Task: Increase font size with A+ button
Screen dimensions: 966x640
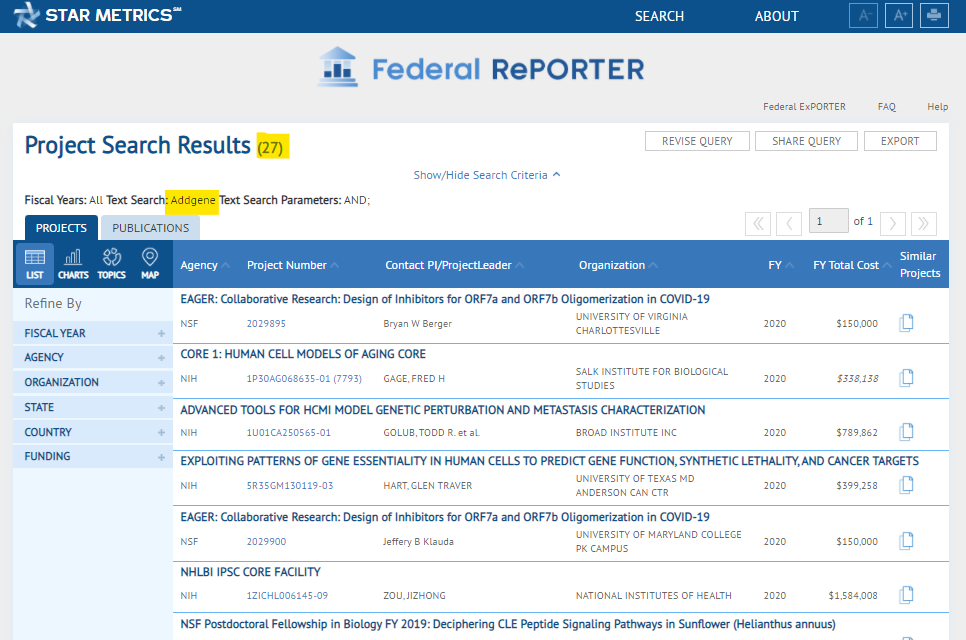Action: click(899, 15)
